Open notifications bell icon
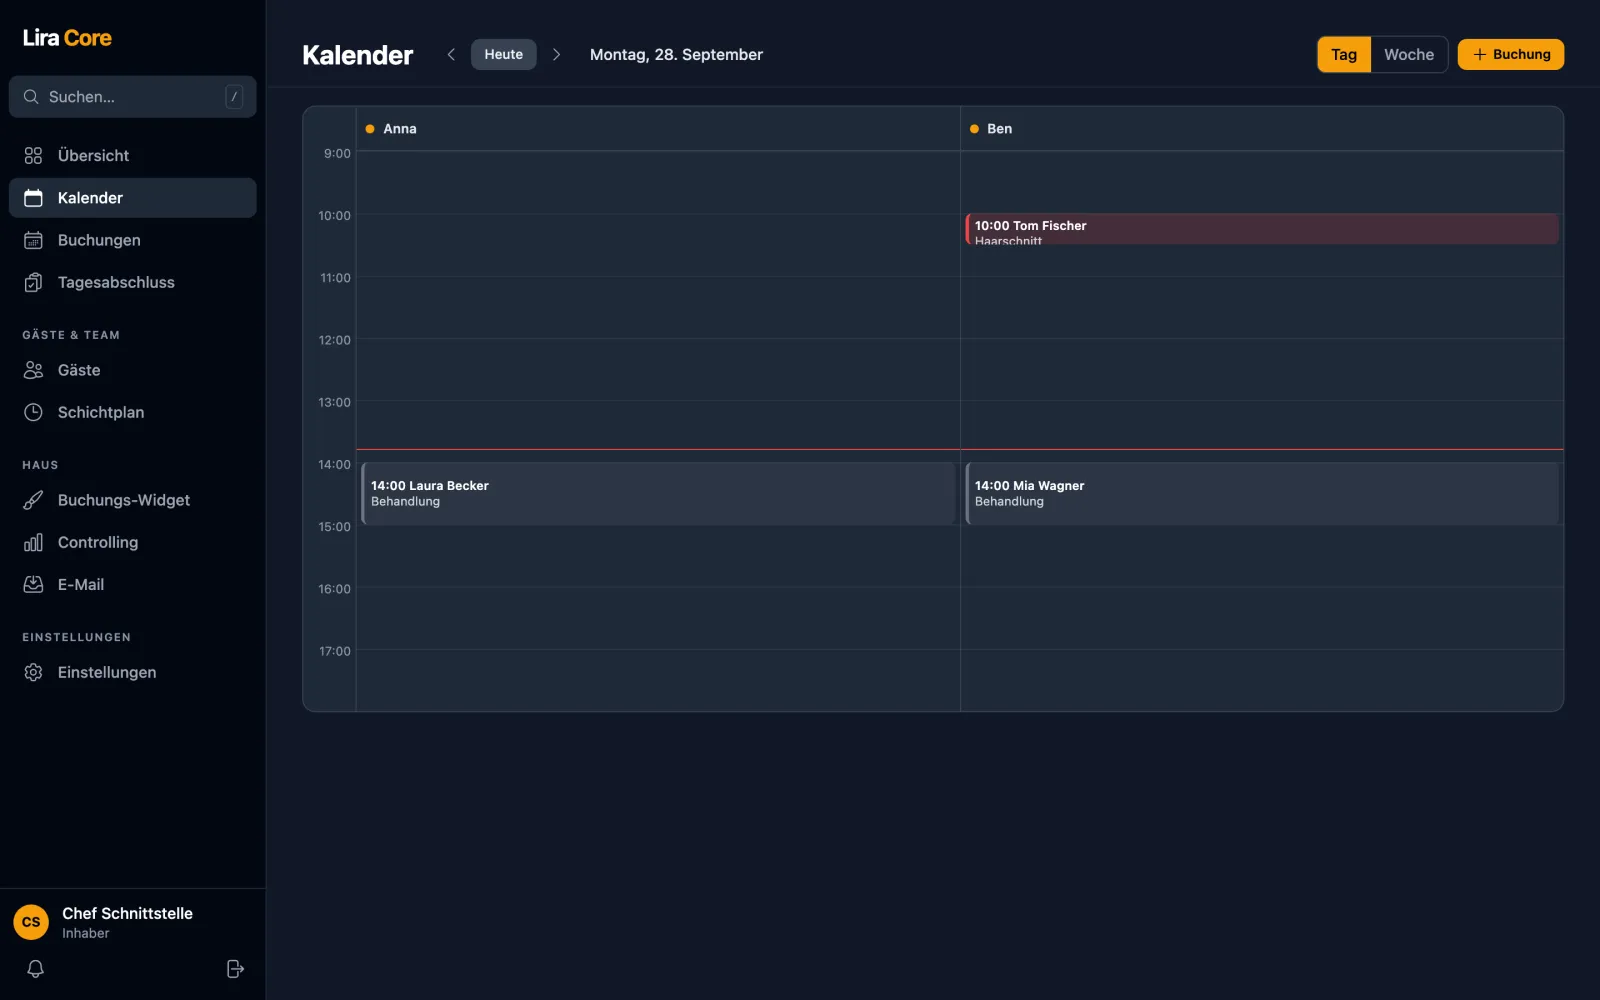 35,969
